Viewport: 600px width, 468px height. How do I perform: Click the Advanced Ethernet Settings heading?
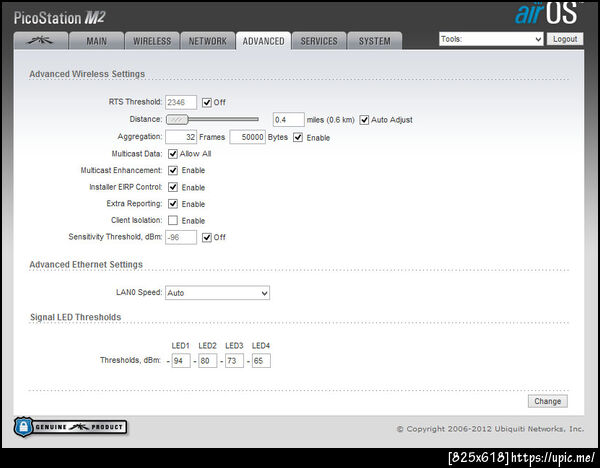(86, 264)
